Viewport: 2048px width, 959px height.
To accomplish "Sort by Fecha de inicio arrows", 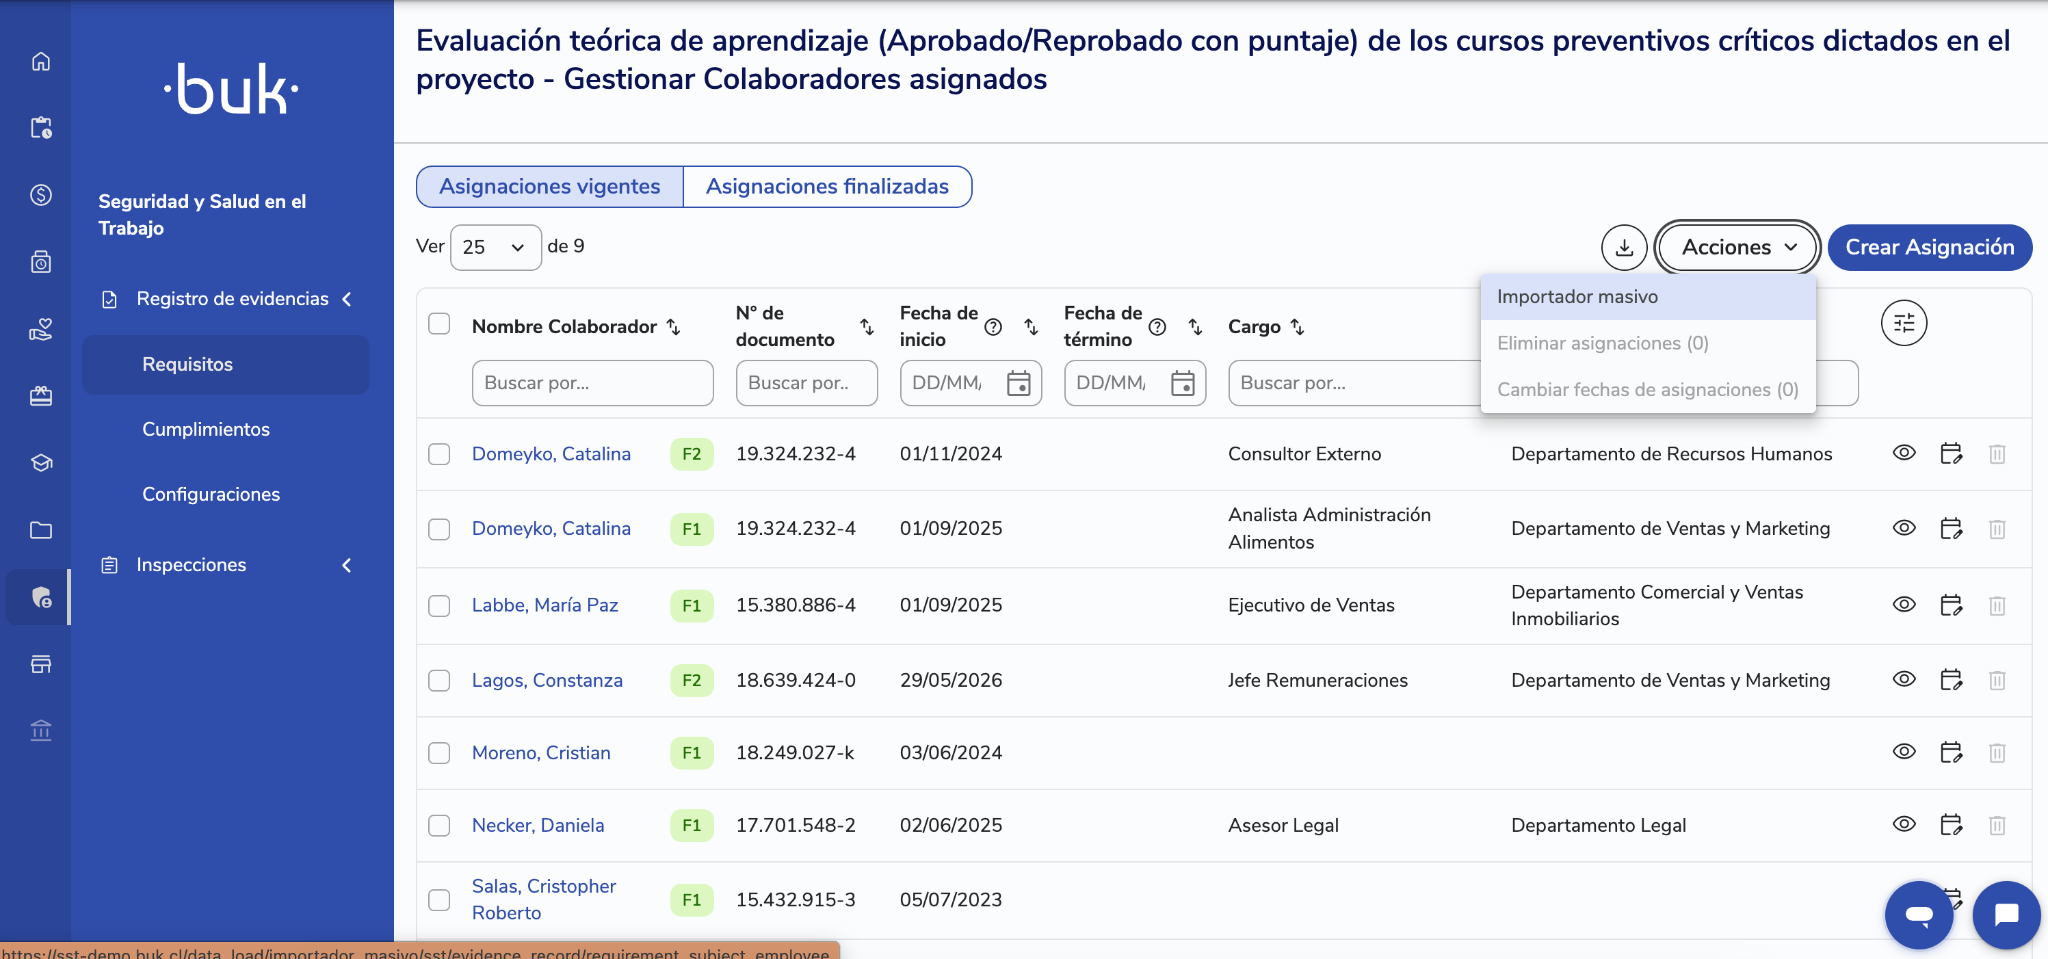I will [1031, 327].
